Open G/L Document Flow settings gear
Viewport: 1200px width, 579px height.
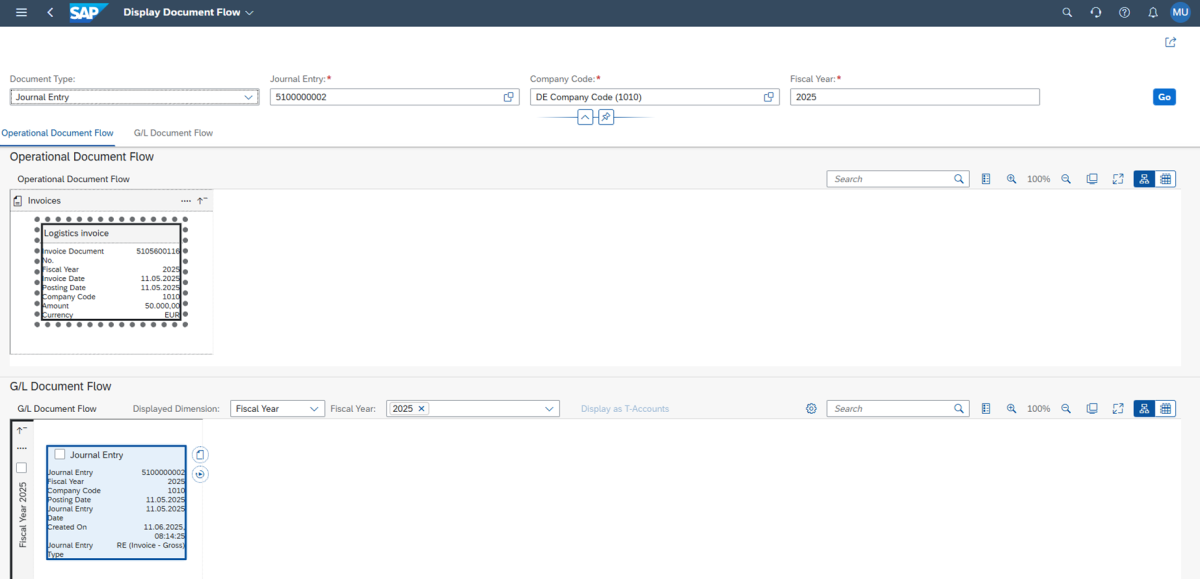pos(811,409)
